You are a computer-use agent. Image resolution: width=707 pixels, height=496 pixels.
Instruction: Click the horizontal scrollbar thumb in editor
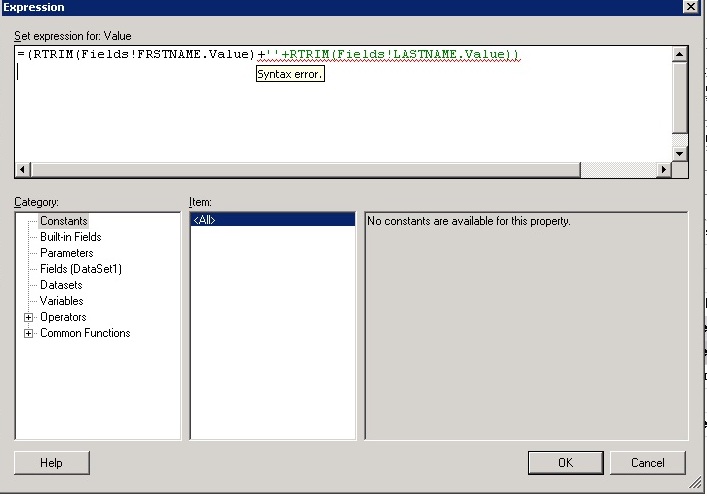tap(305, 170)
